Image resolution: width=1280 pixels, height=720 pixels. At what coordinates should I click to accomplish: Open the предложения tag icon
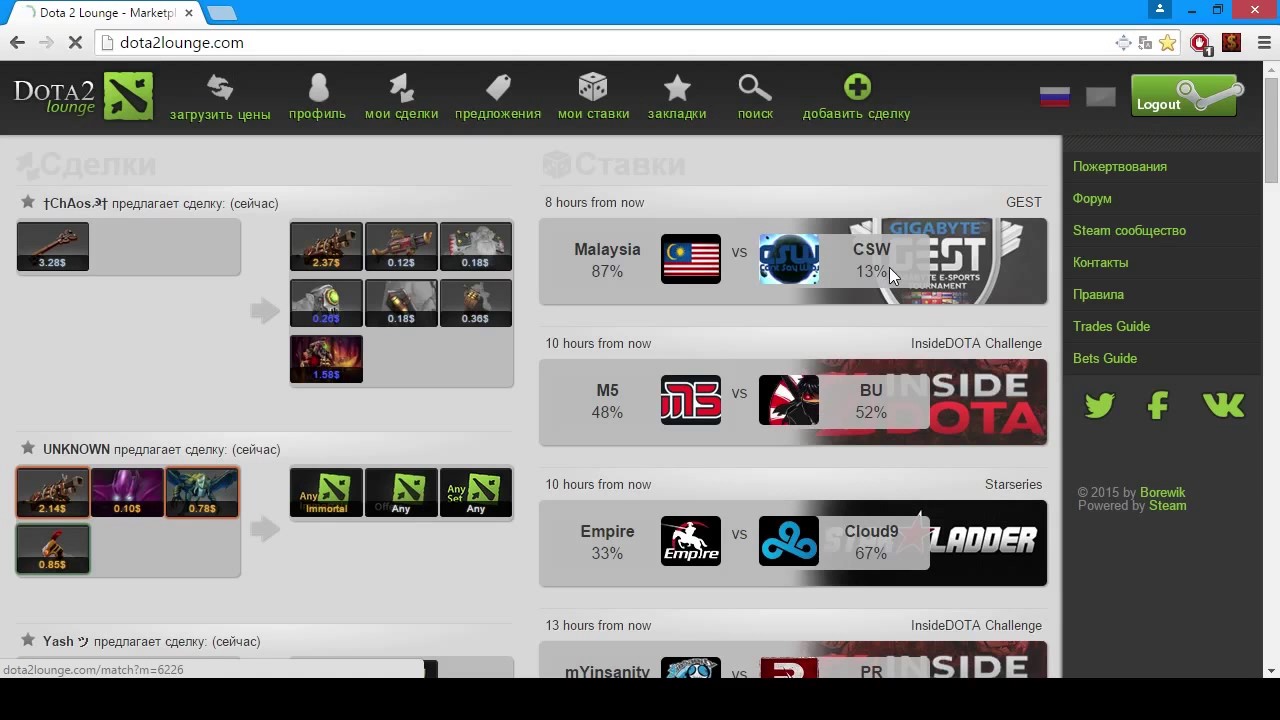(x=498, y=88)
